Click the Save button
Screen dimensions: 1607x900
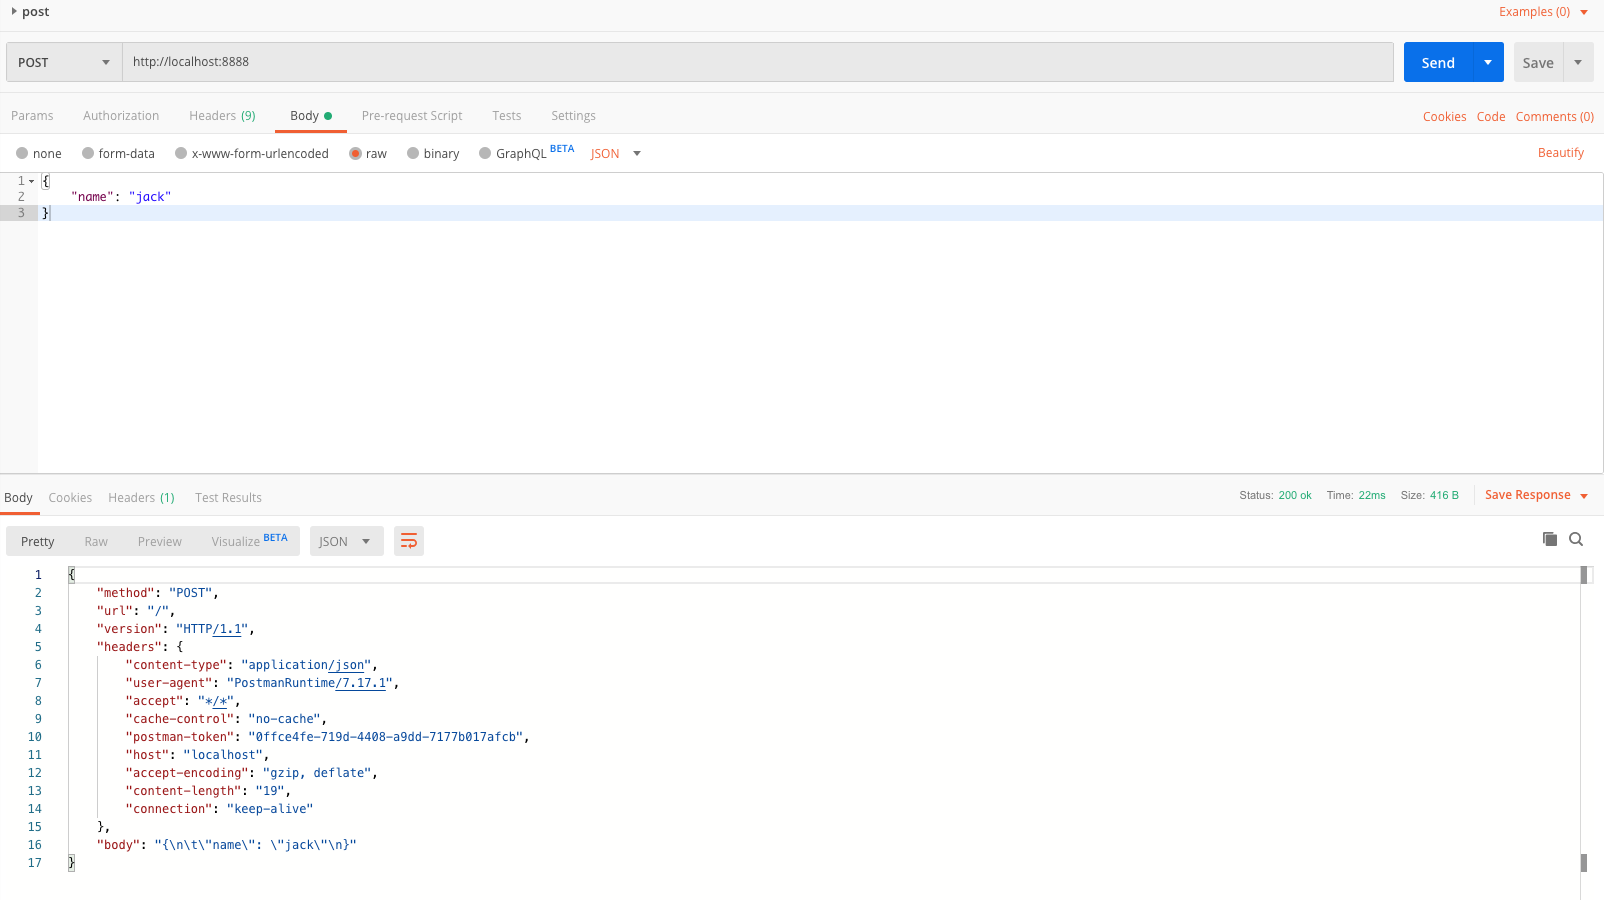point(1538,62)
